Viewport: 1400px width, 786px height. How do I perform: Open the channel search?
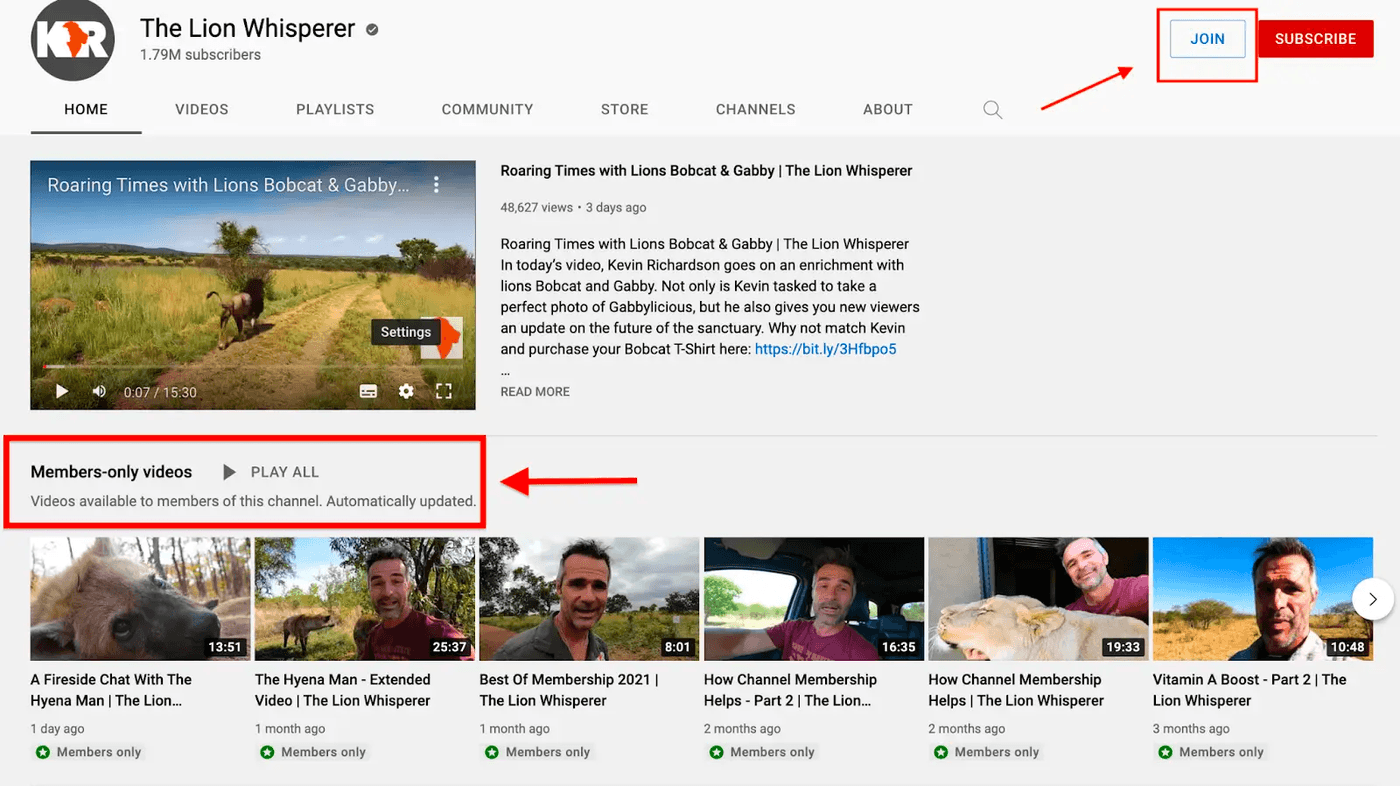[992, 109]
